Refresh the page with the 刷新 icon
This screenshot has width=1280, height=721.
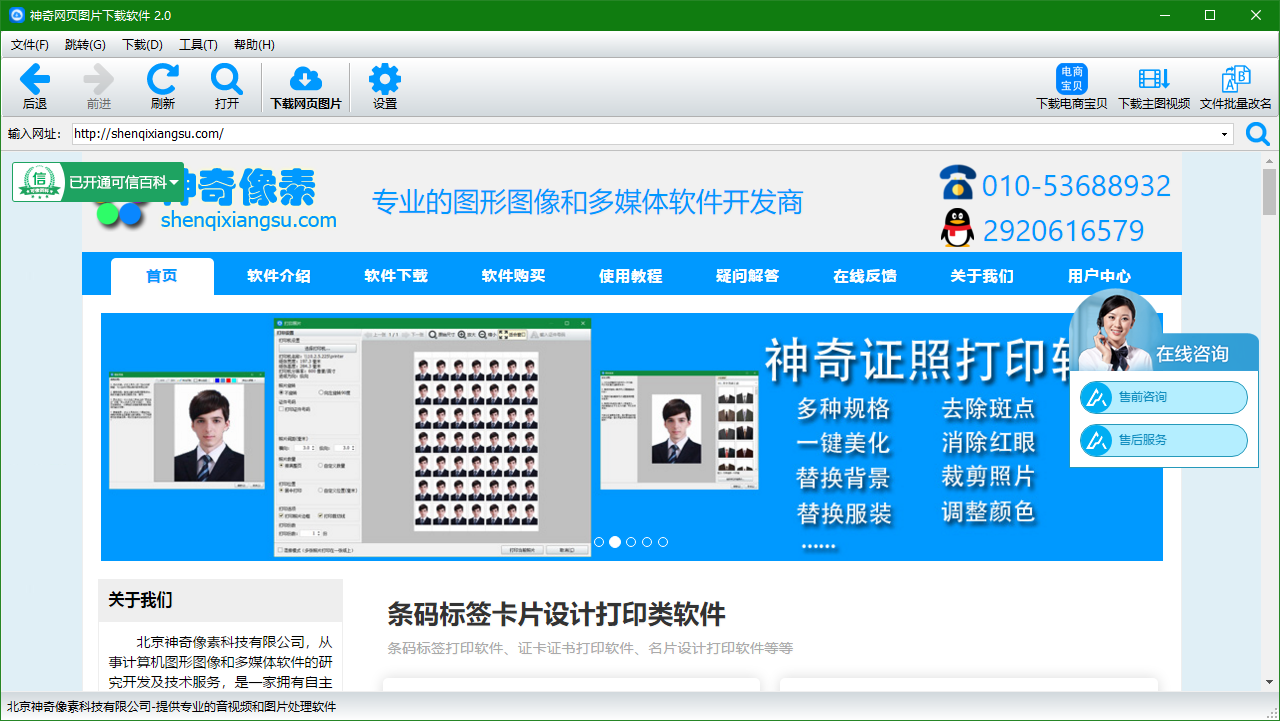[162, 78]
